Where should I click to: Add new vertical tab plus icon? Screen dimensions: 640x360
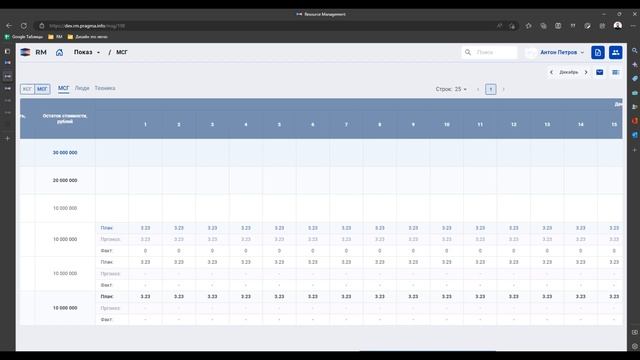[7, 138]
